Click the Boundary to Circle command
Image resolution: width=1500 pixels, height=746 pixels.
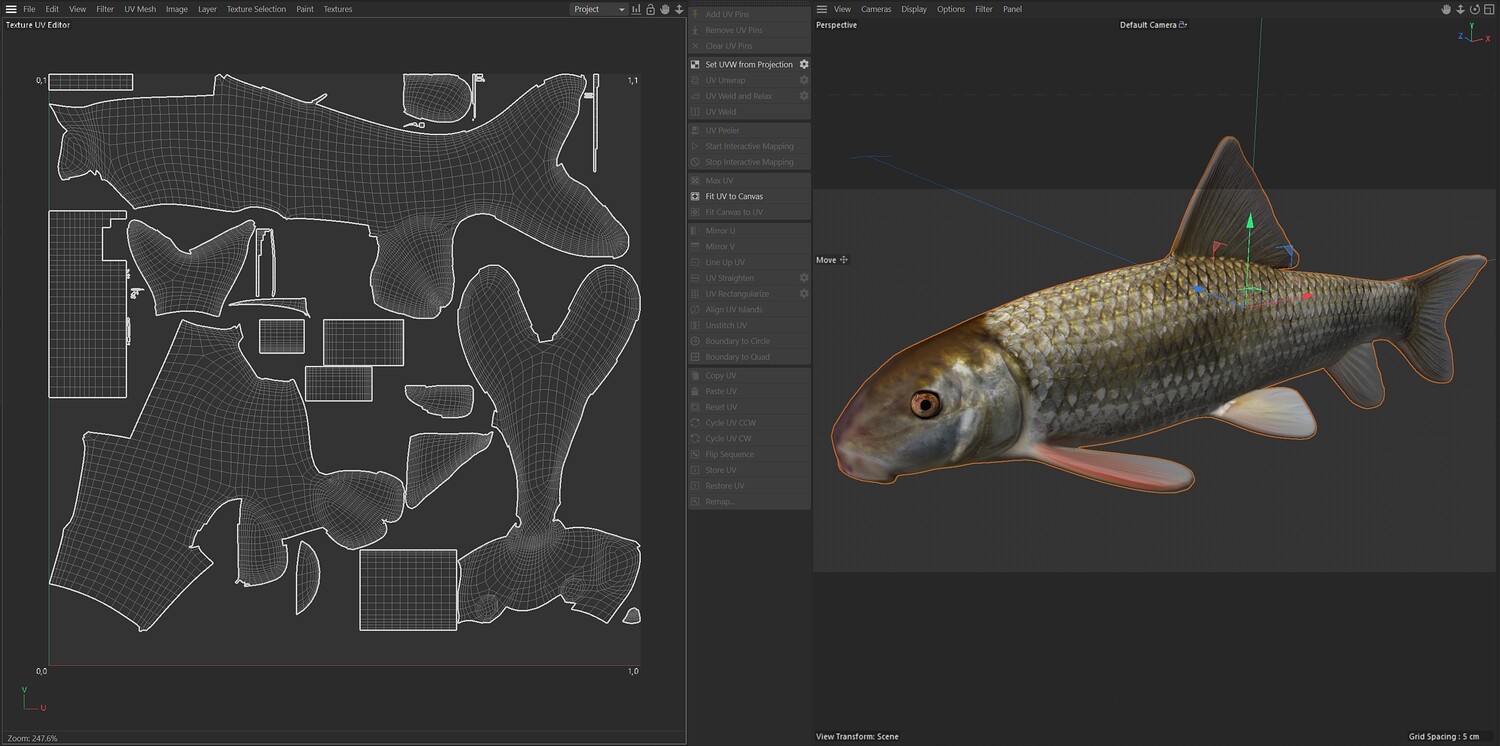coord(749,341)
